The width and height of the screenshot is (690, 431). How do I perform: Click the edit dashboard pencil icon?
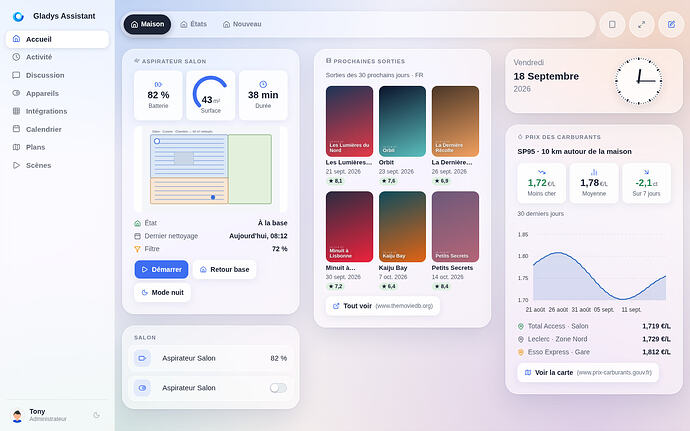672,25
